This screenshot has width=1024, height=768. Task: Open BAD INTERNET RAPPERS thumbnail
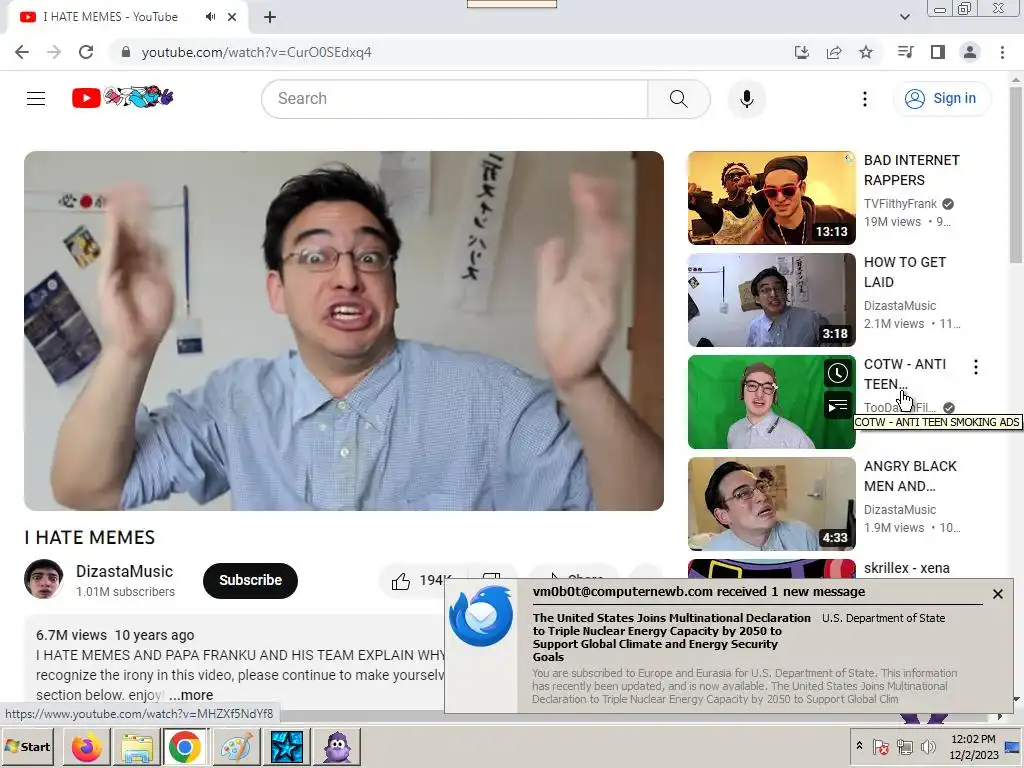coord(771,198)
